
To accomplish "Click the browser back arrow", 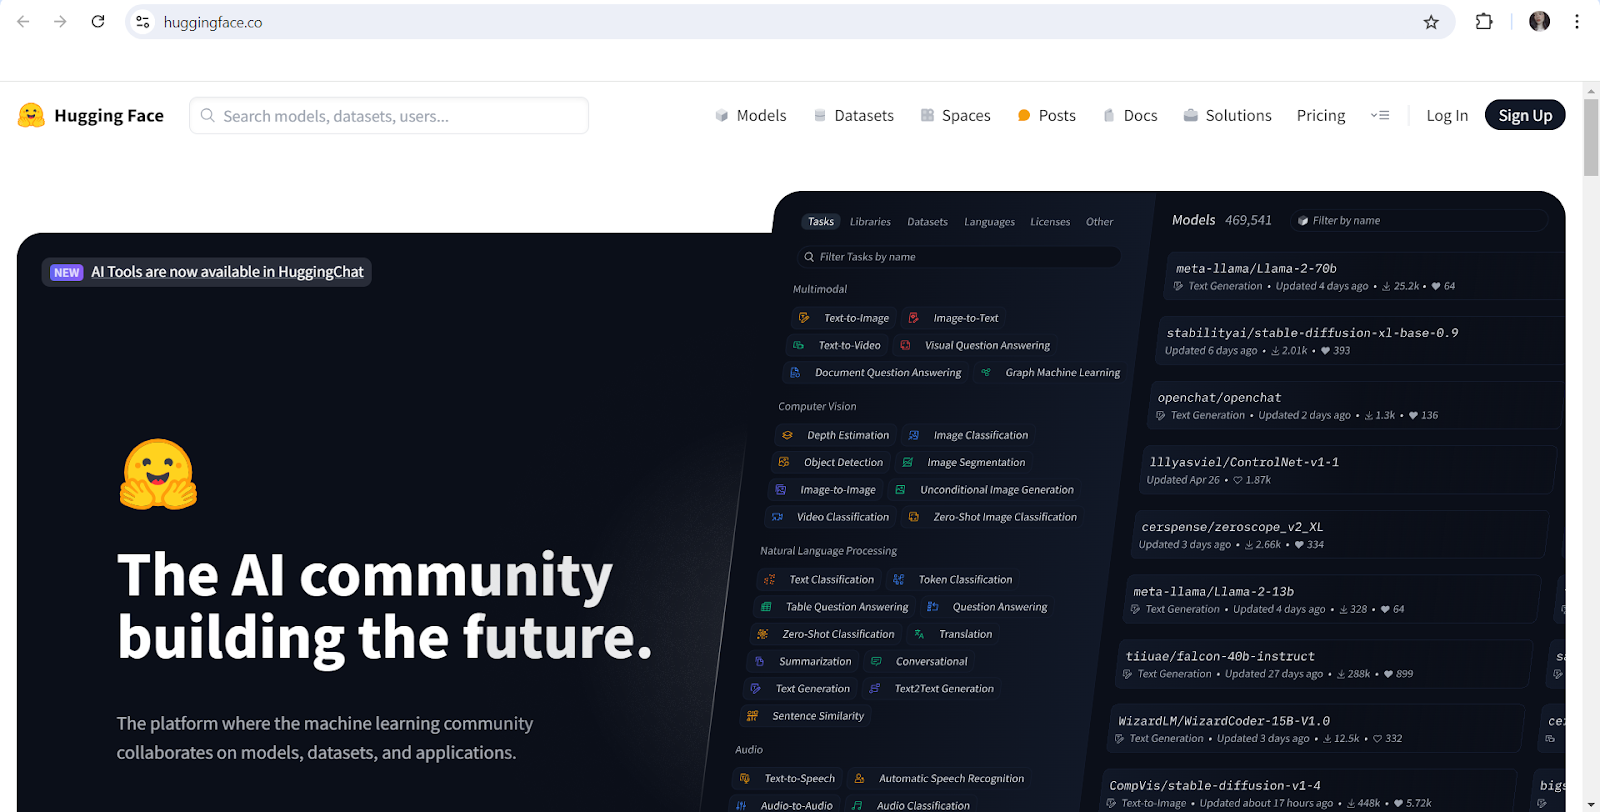I will point(23,21).
